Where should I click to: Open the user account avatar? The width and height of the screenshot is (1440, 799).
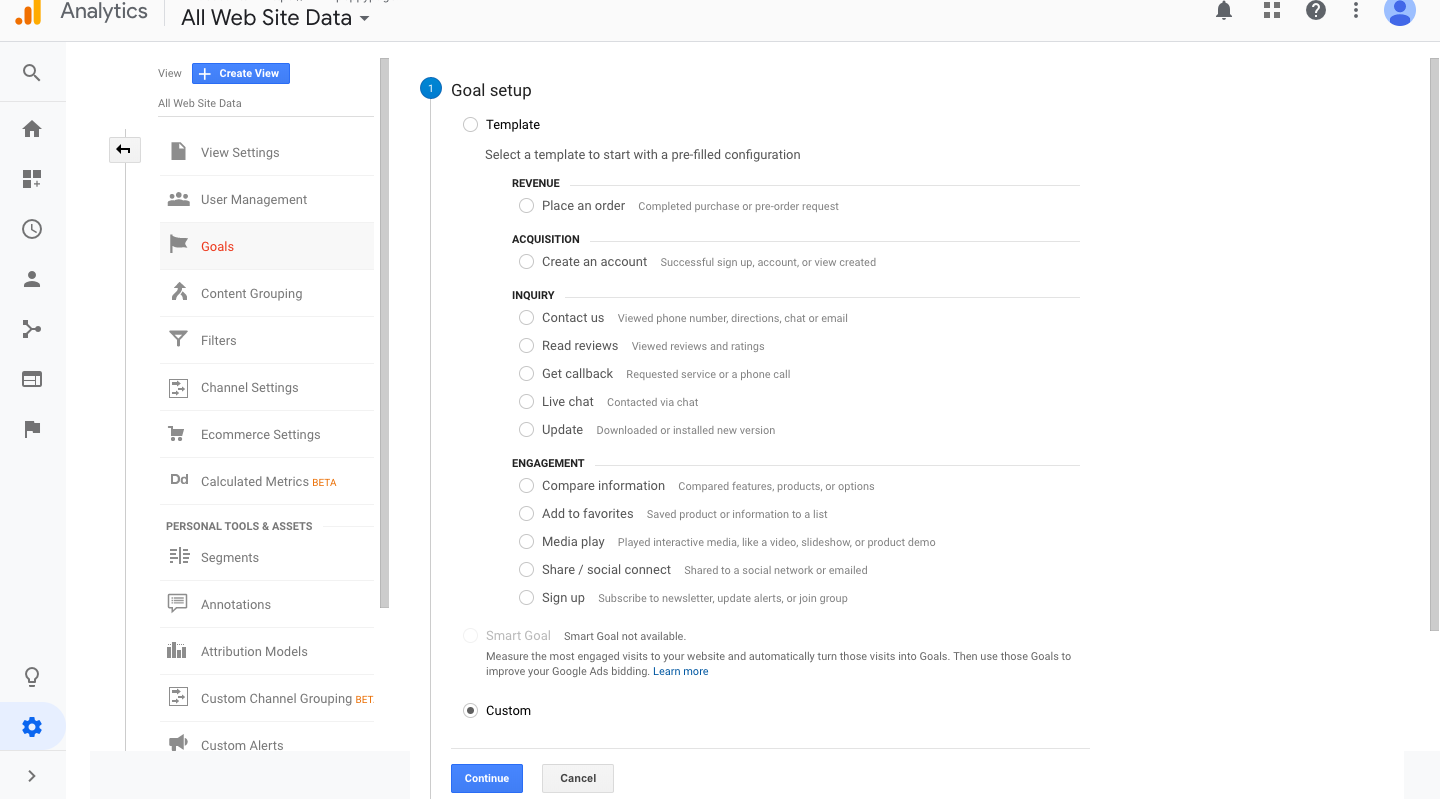tap(1400, 11)
